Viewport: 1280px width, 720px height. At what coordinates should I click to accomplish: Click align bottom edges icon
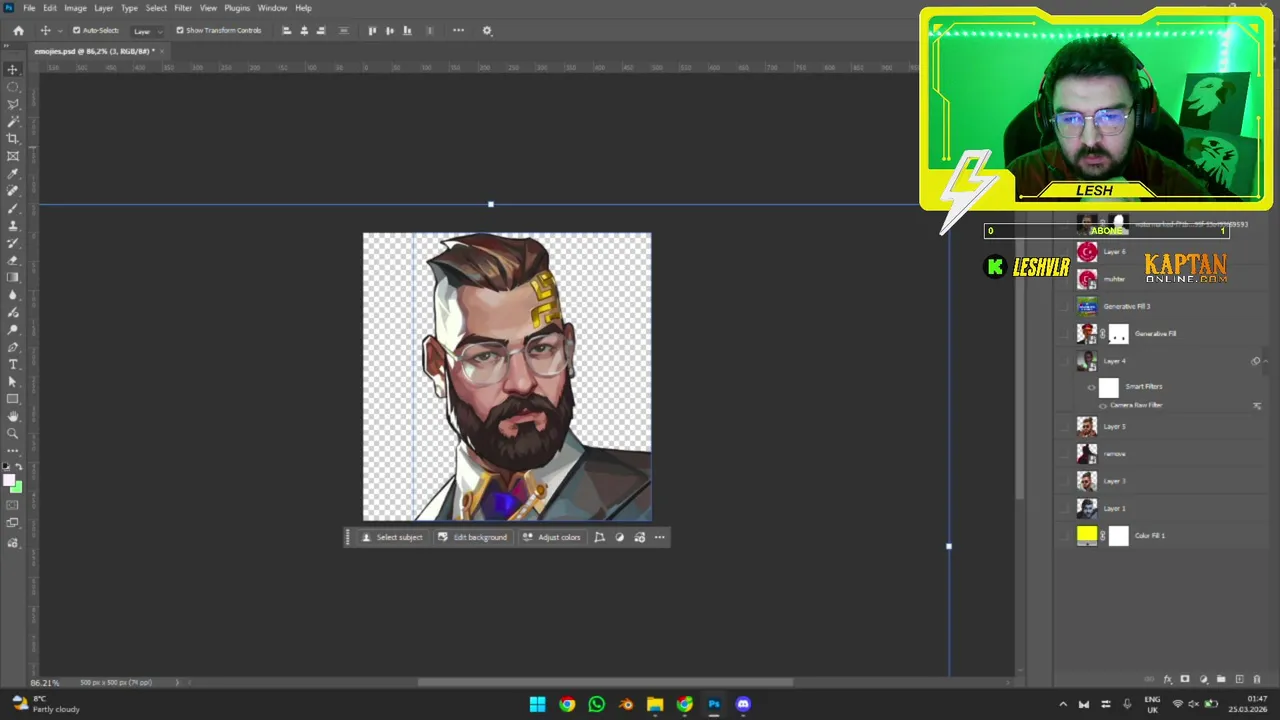407,30
